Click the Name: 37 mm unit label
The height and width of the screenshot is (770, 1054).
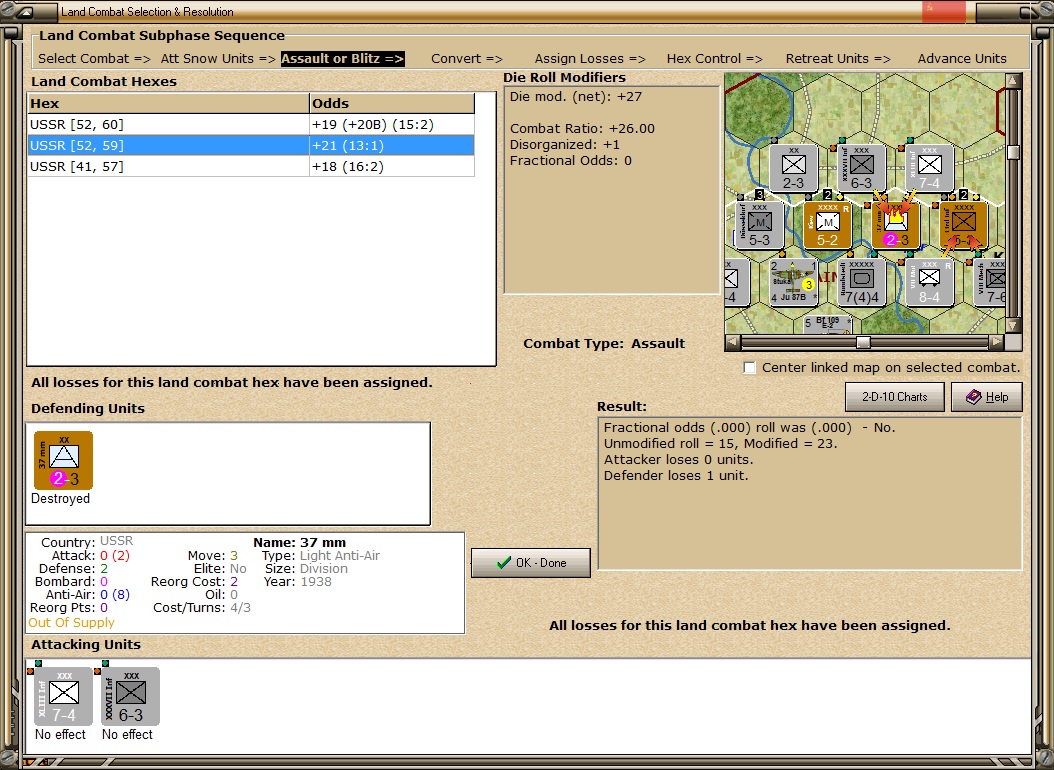tap(300, 542)
